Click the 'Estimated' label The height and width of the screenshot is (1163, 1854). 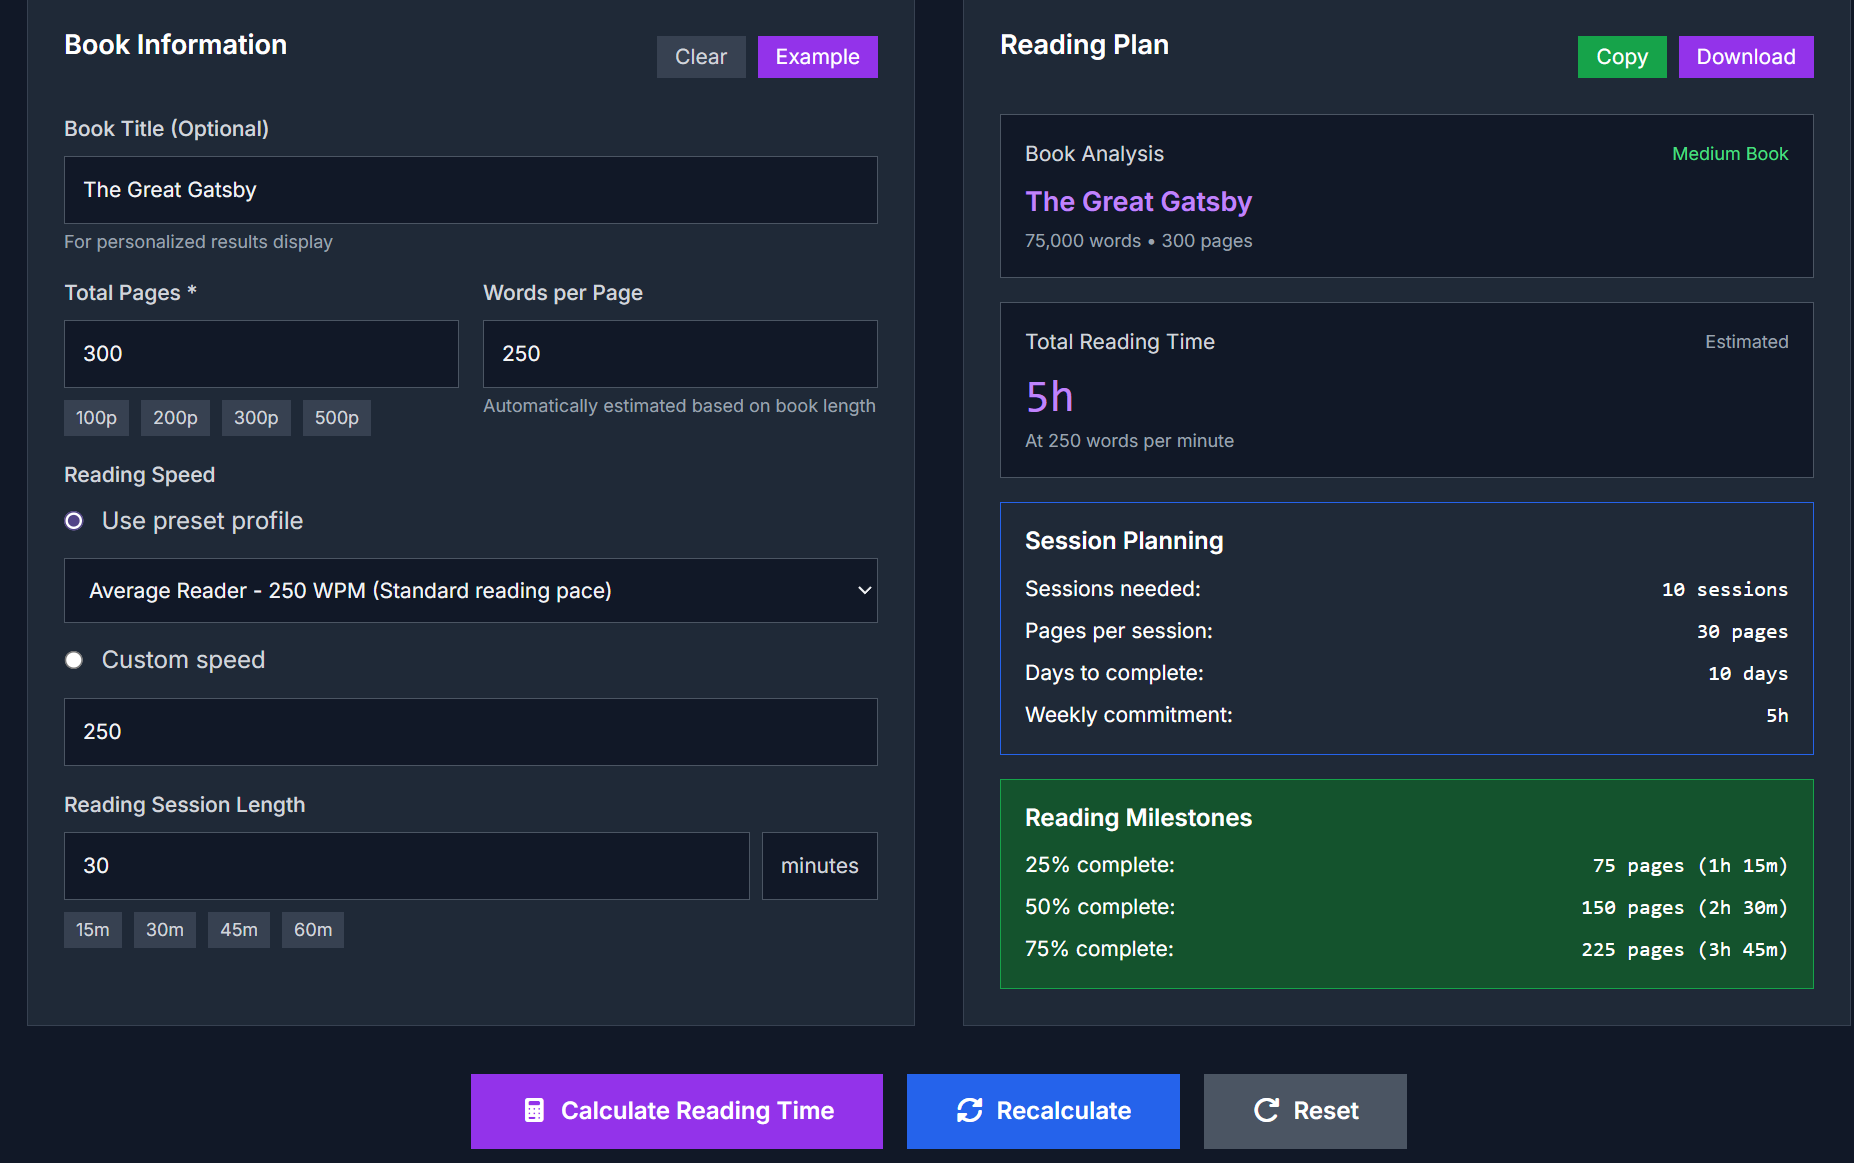click(x=1746, y=342)
